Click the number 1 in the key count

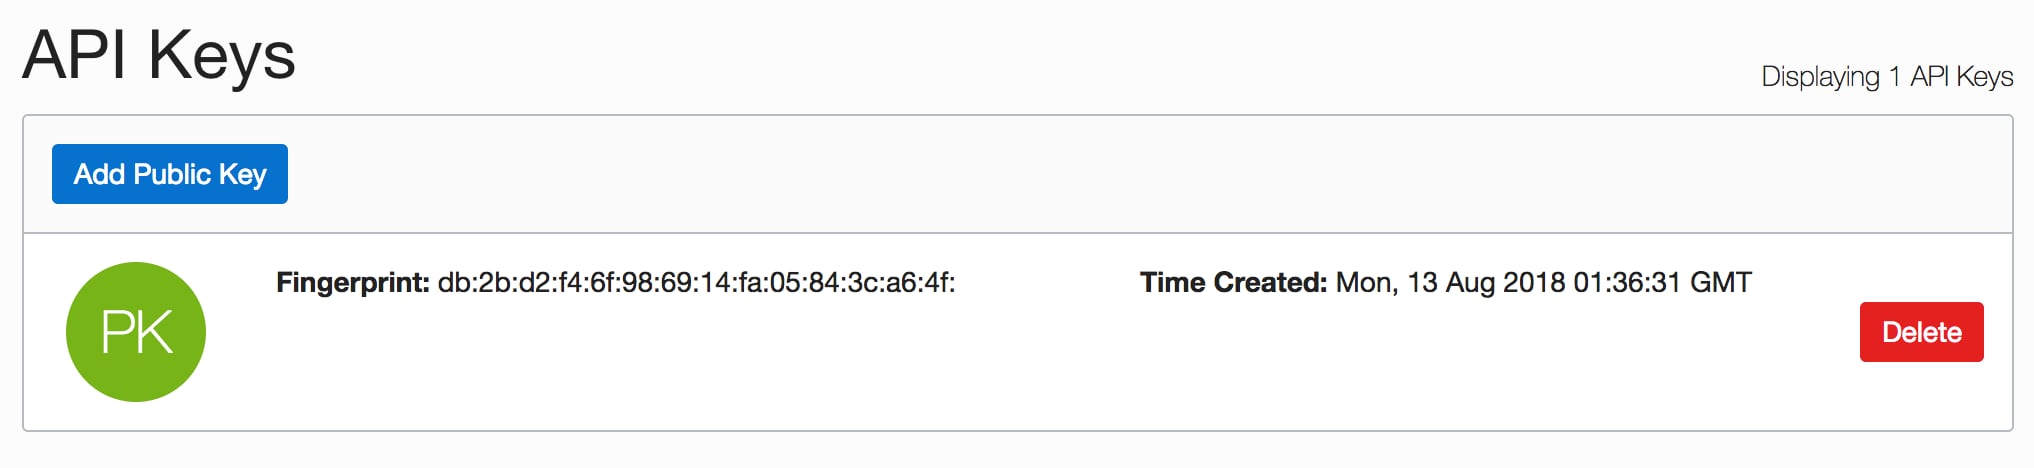(x=1894, y=77)
